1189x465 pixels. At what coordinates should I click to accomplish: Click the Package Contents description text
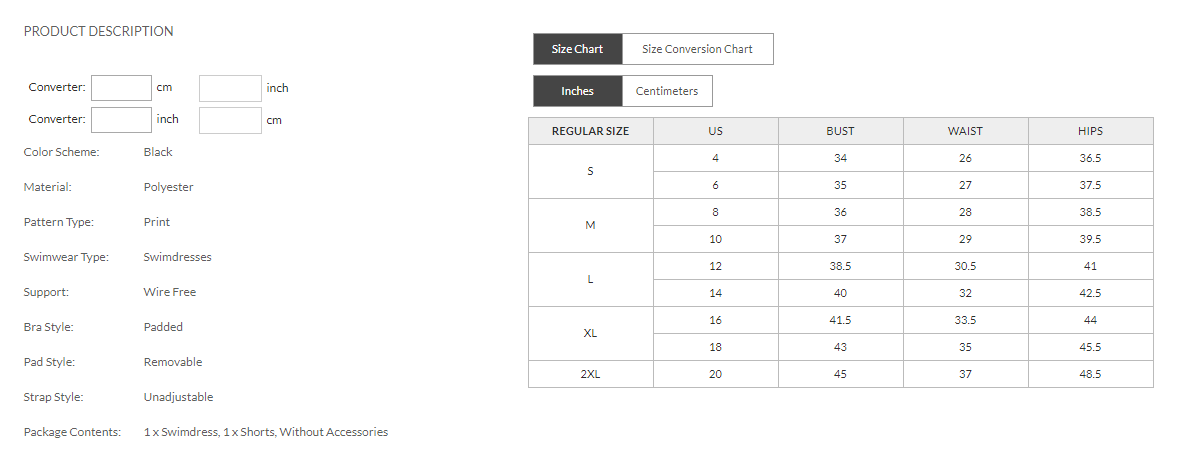coord(265,432)
